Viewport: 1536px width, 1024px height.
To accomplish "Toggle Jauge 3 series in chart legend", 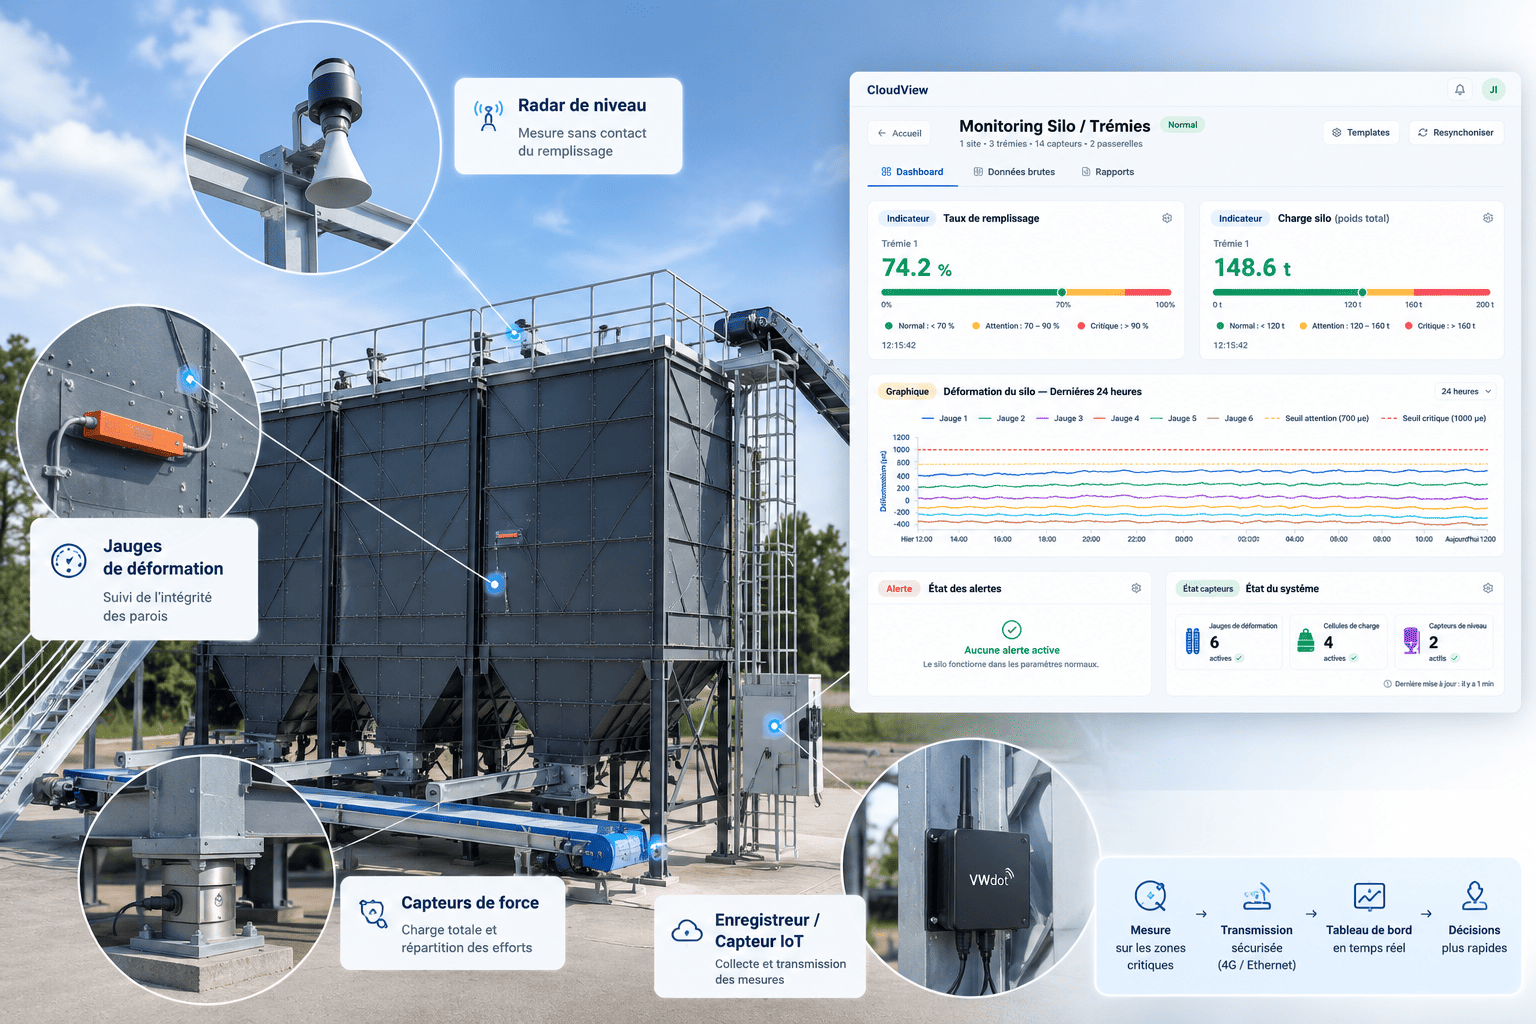I will [1059, 418].
